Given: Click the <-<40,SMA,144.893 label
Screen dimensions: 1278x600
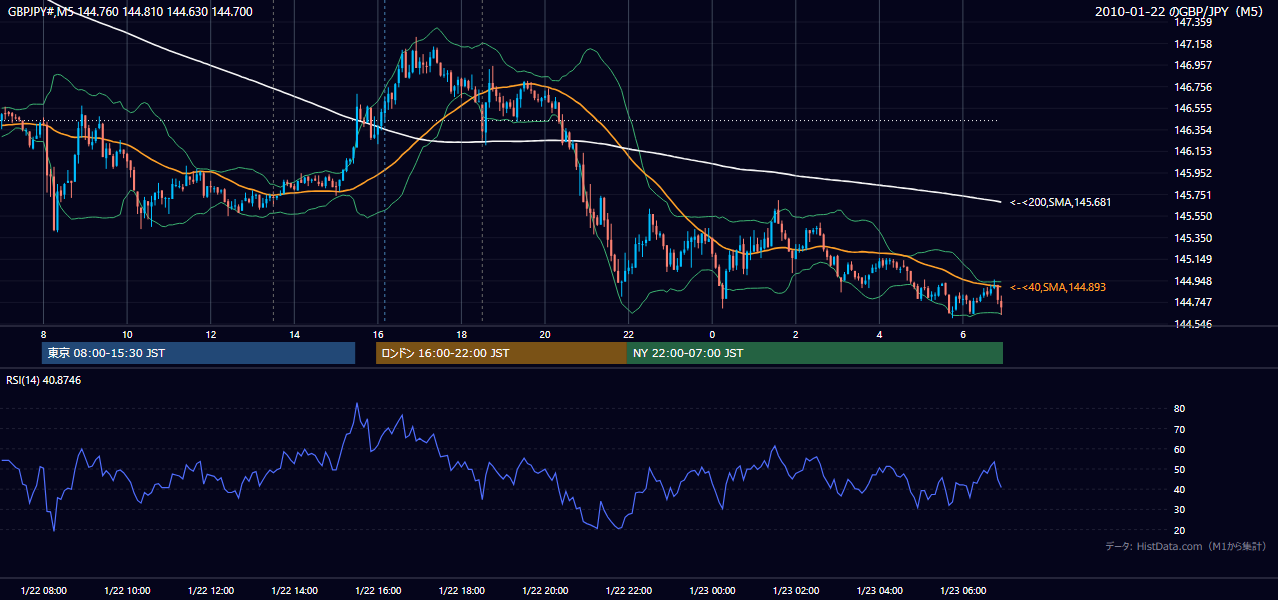Looking at the screenshot, I should pyautogui.click(x=1057, y=287).
